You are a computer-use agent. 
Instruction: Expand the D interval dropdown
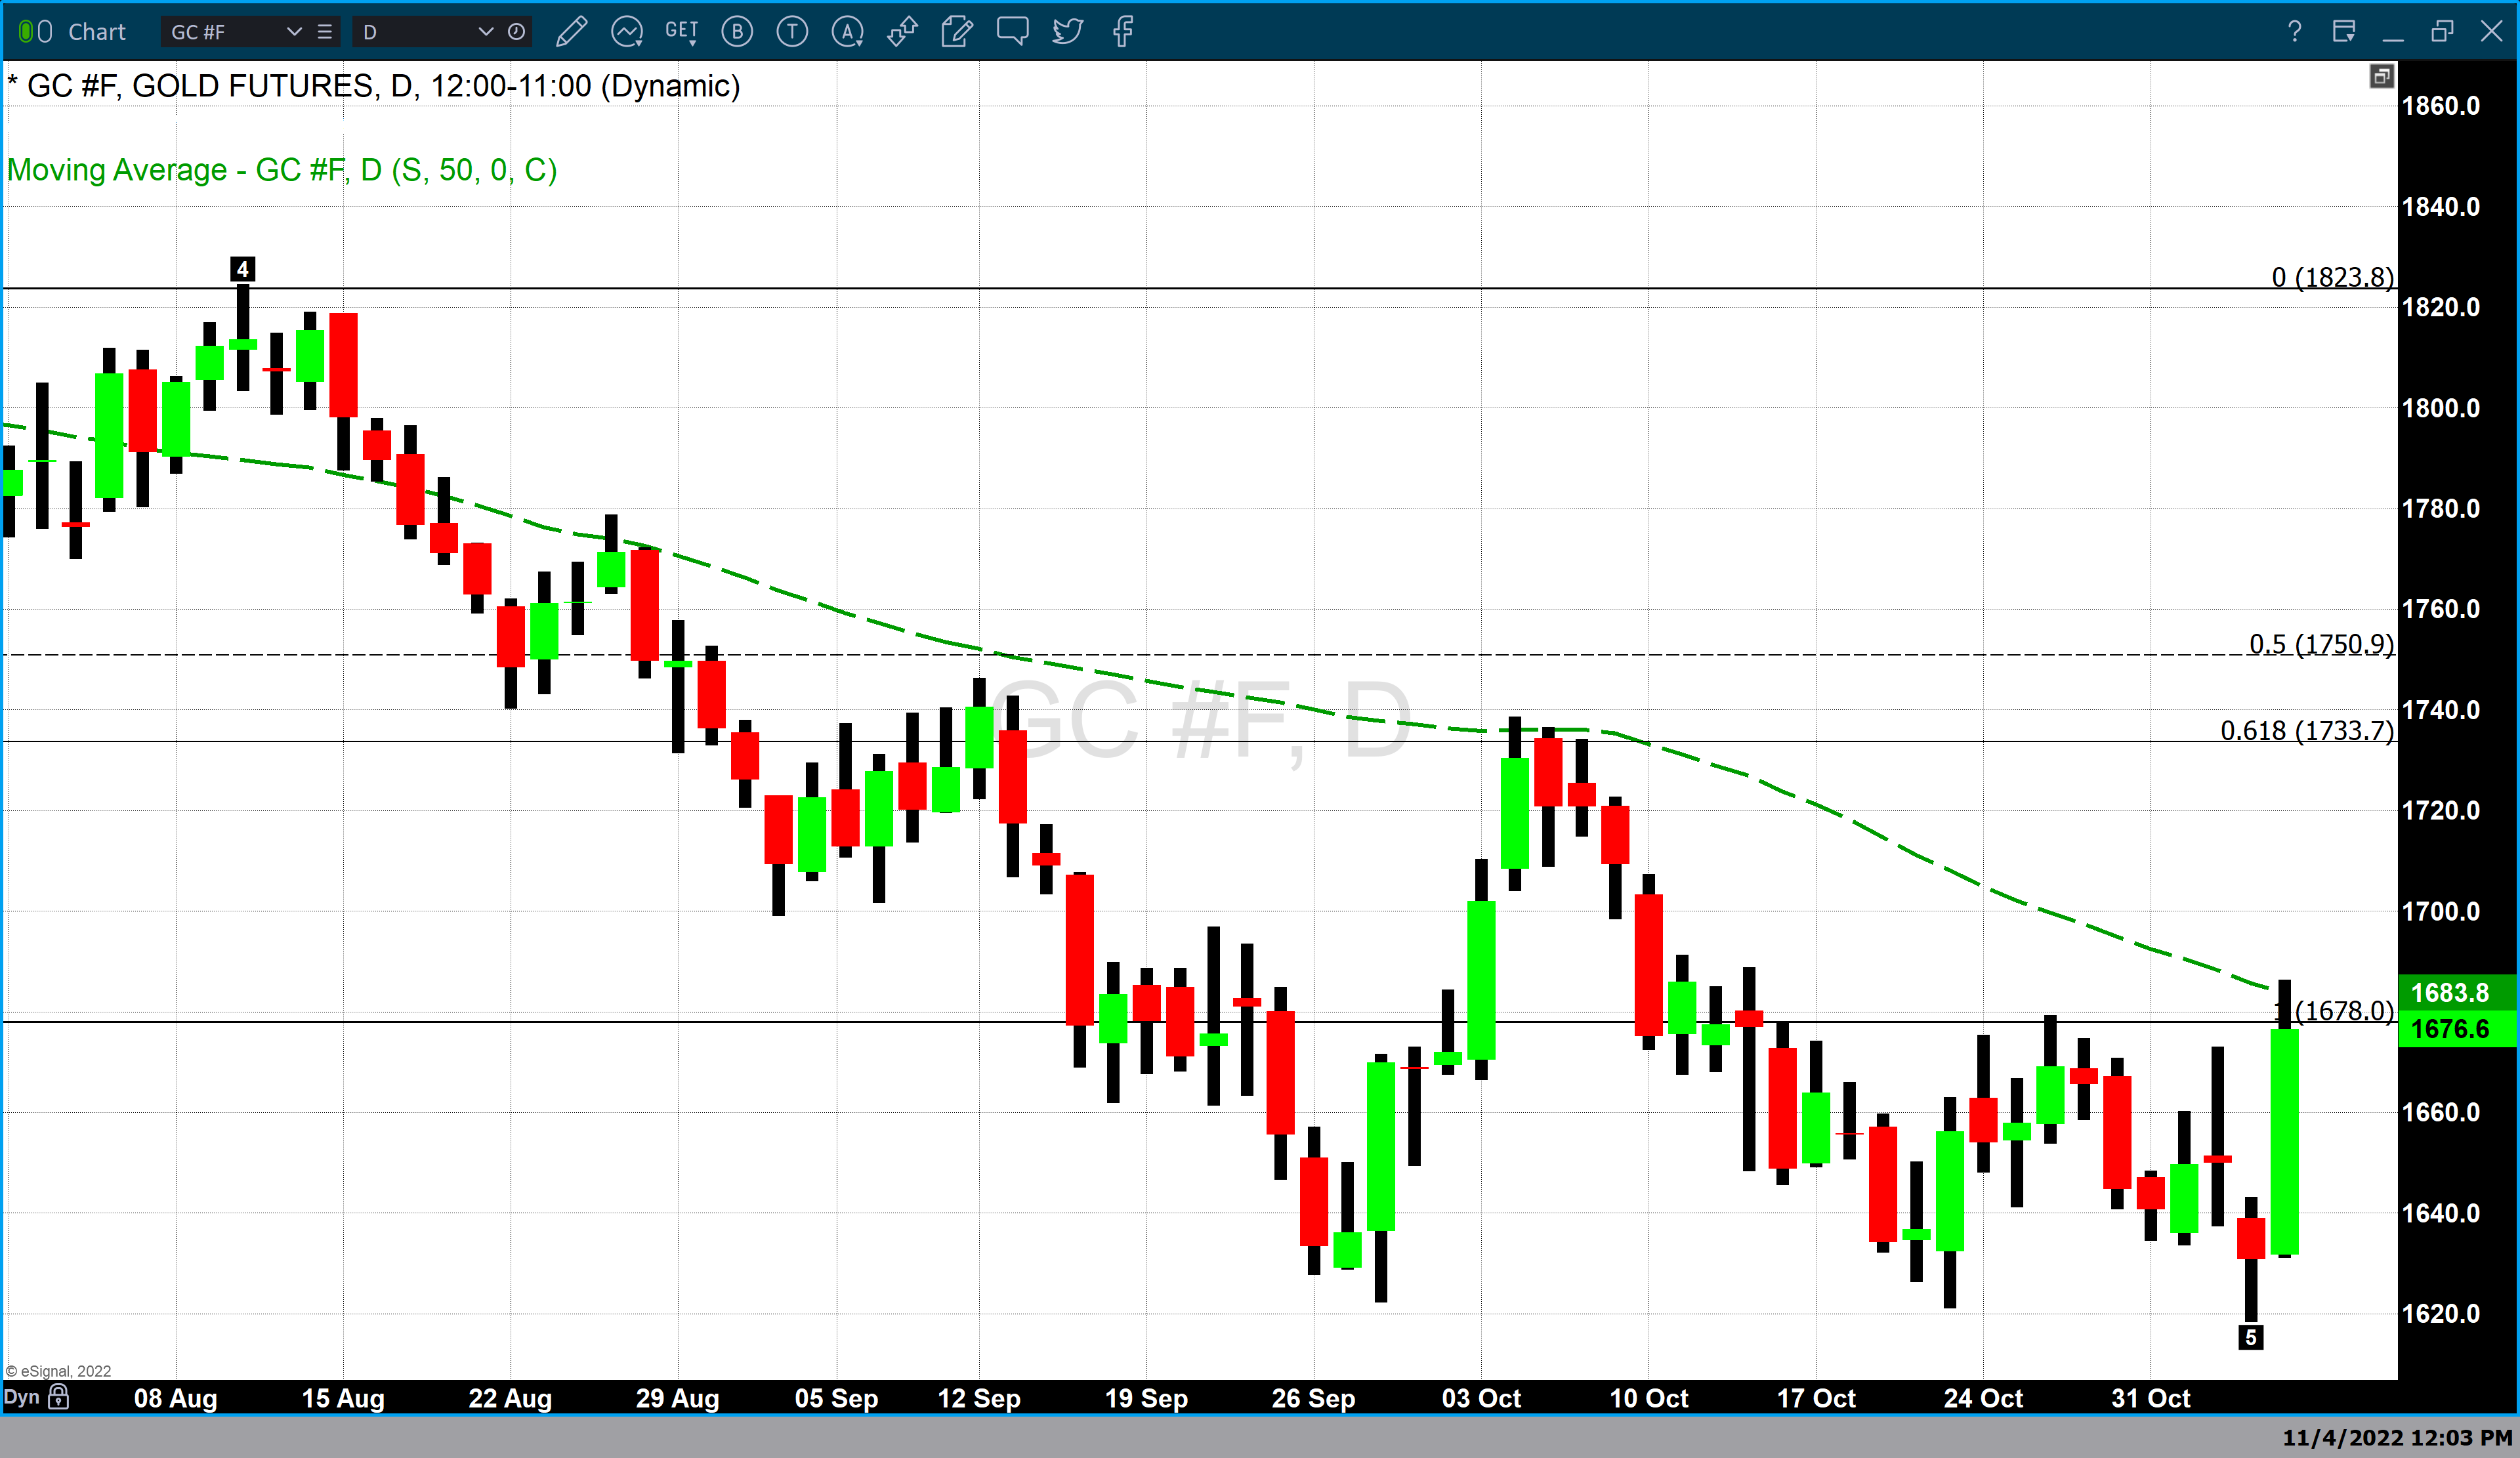click(485, 32)
